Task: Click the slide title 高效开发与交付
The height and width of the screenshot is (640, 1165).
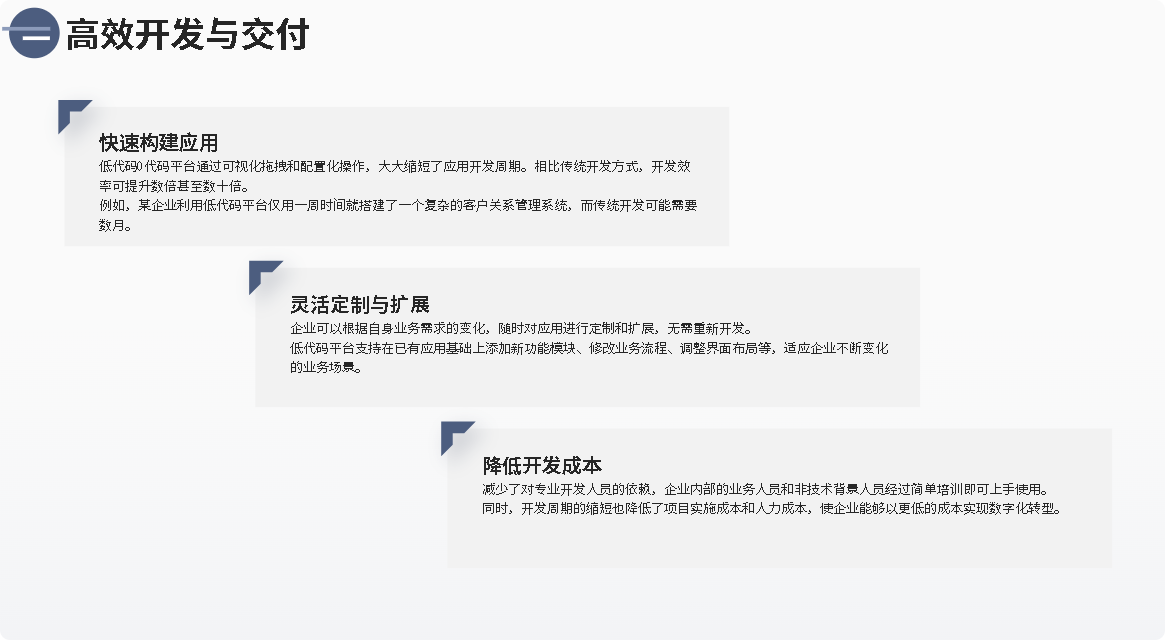Action: 187,35
